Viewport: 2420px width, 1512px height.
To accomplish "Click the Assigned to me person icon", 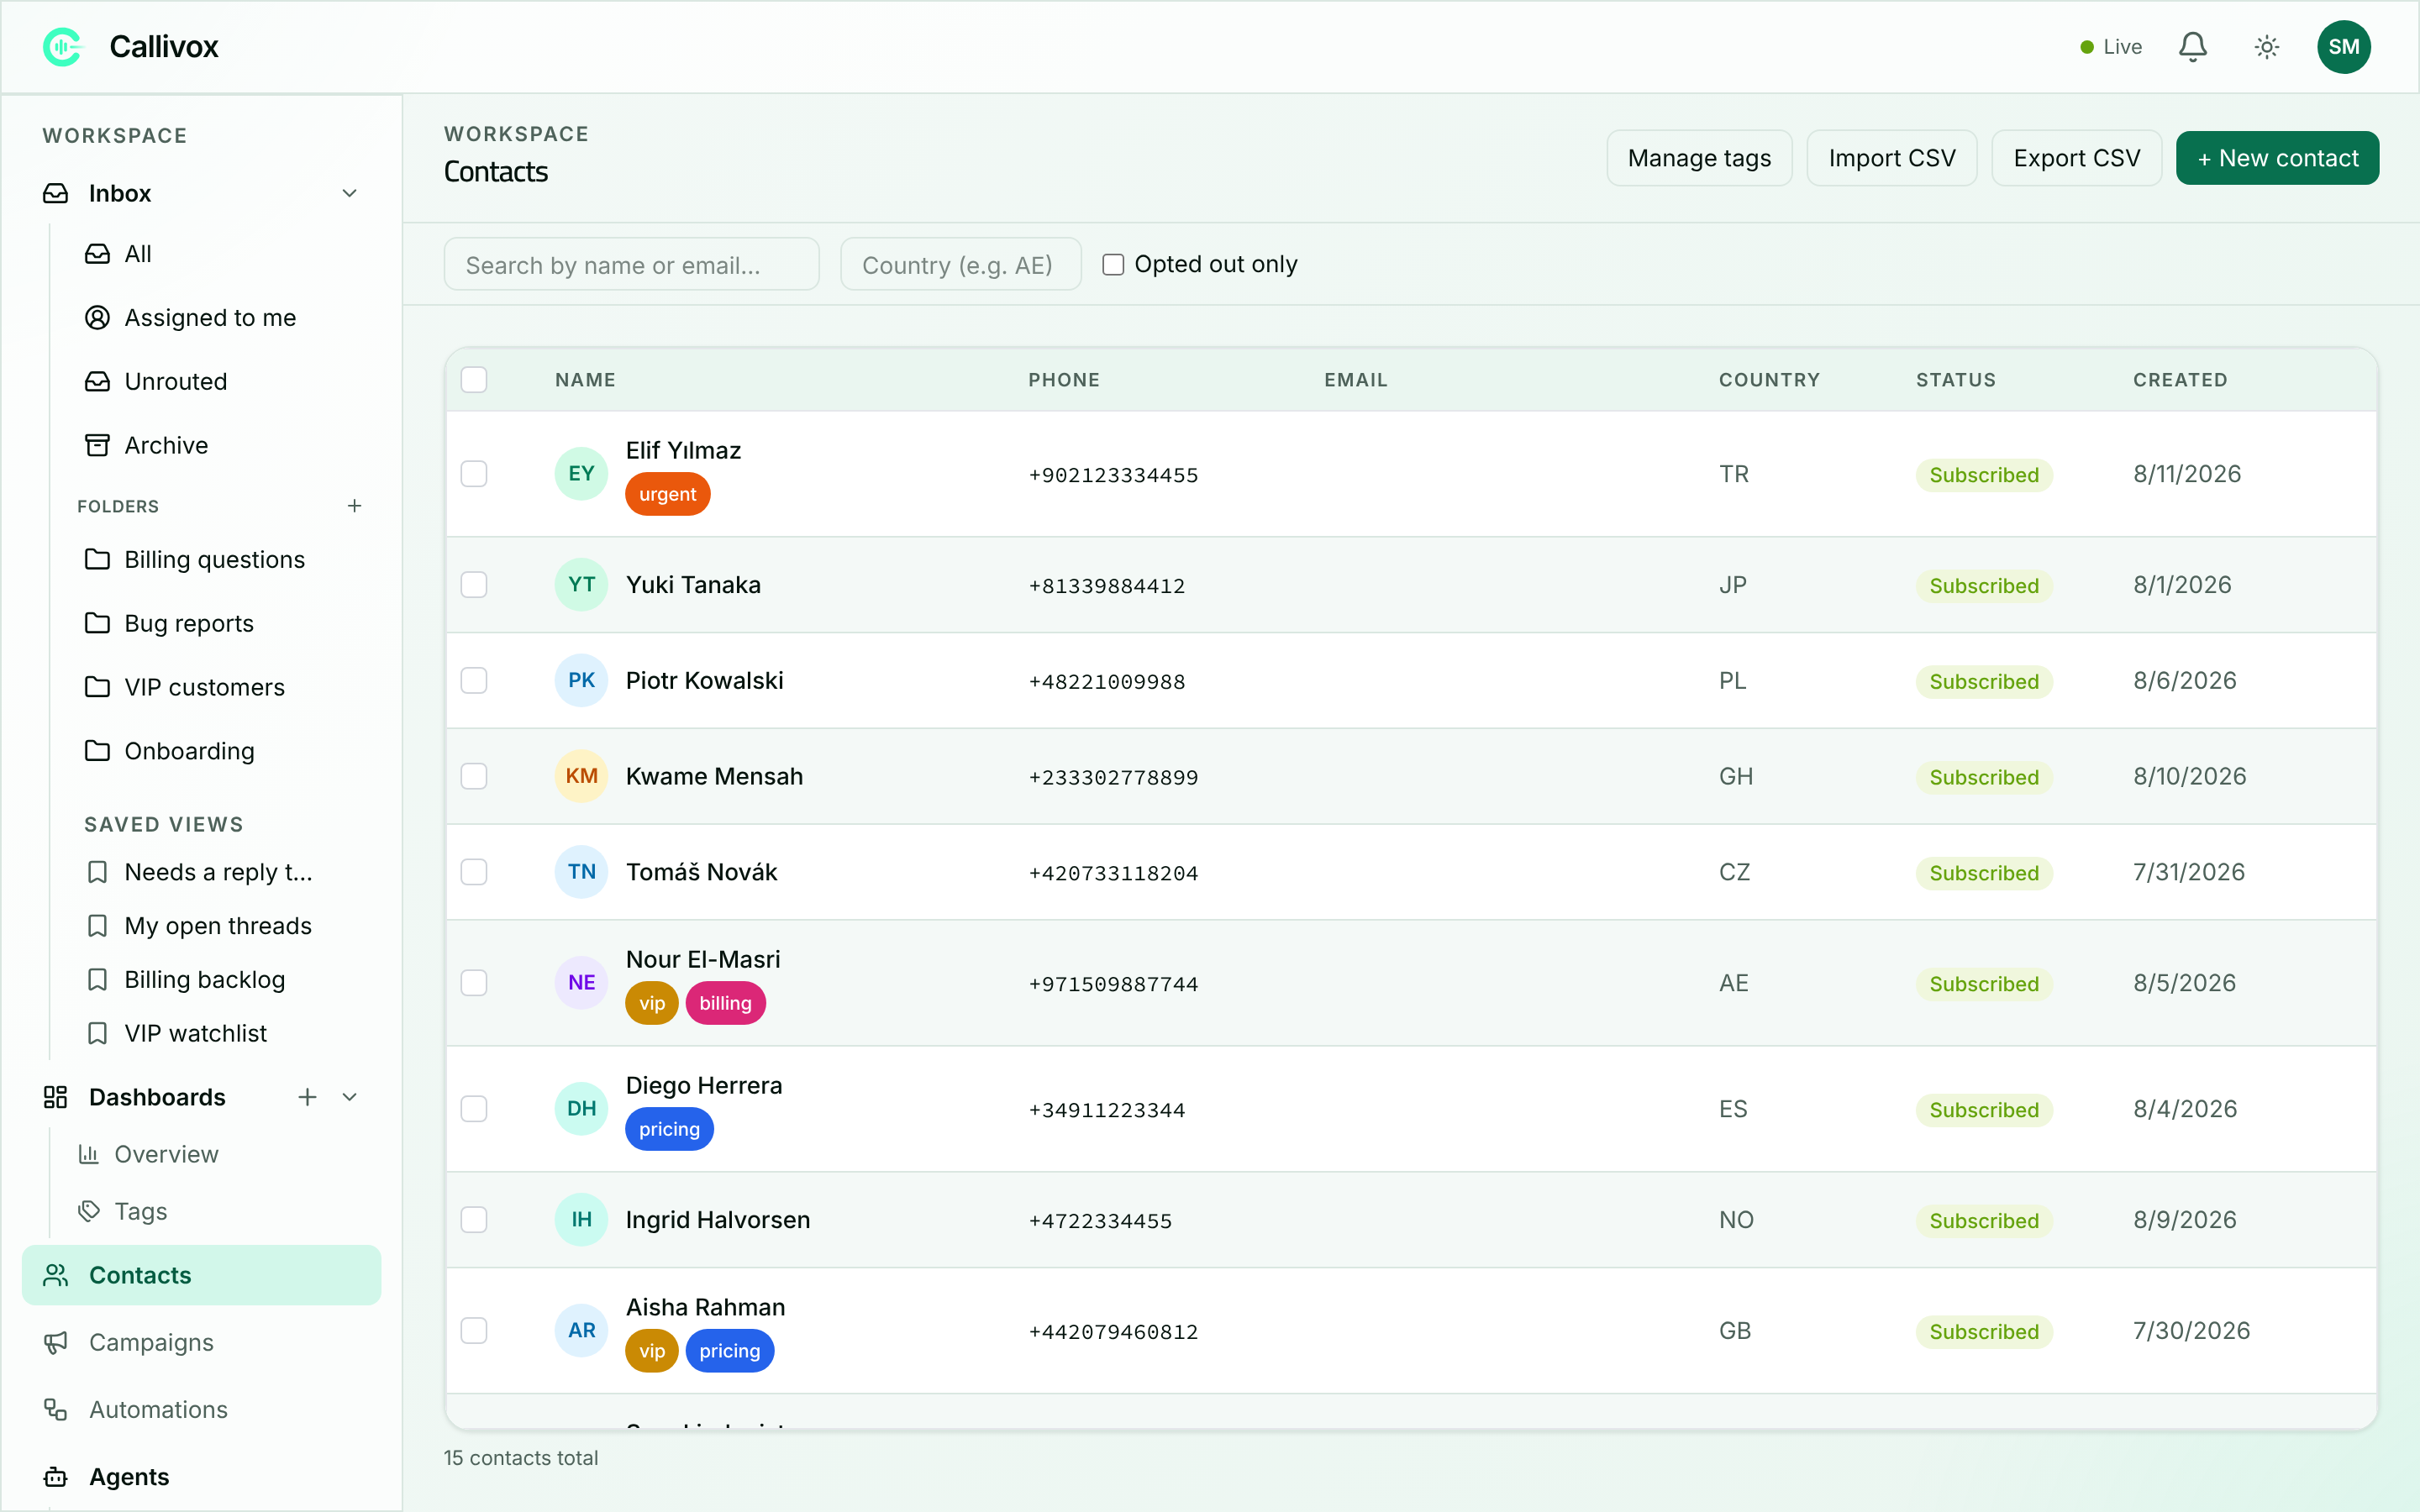I will (97, 317).
